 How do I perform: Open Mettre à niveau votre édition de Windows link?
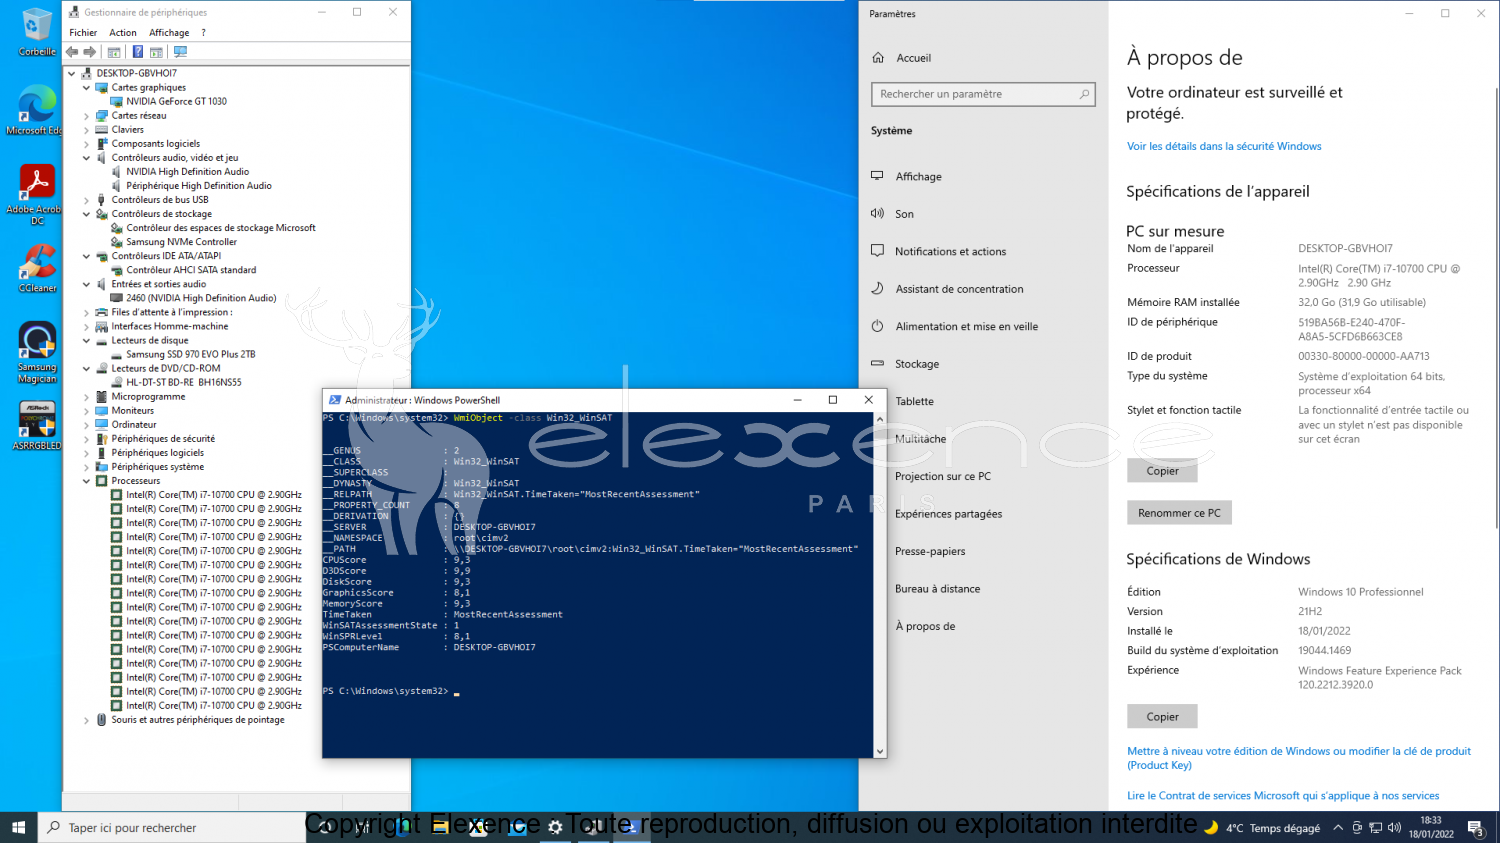tap(1299, 758)
